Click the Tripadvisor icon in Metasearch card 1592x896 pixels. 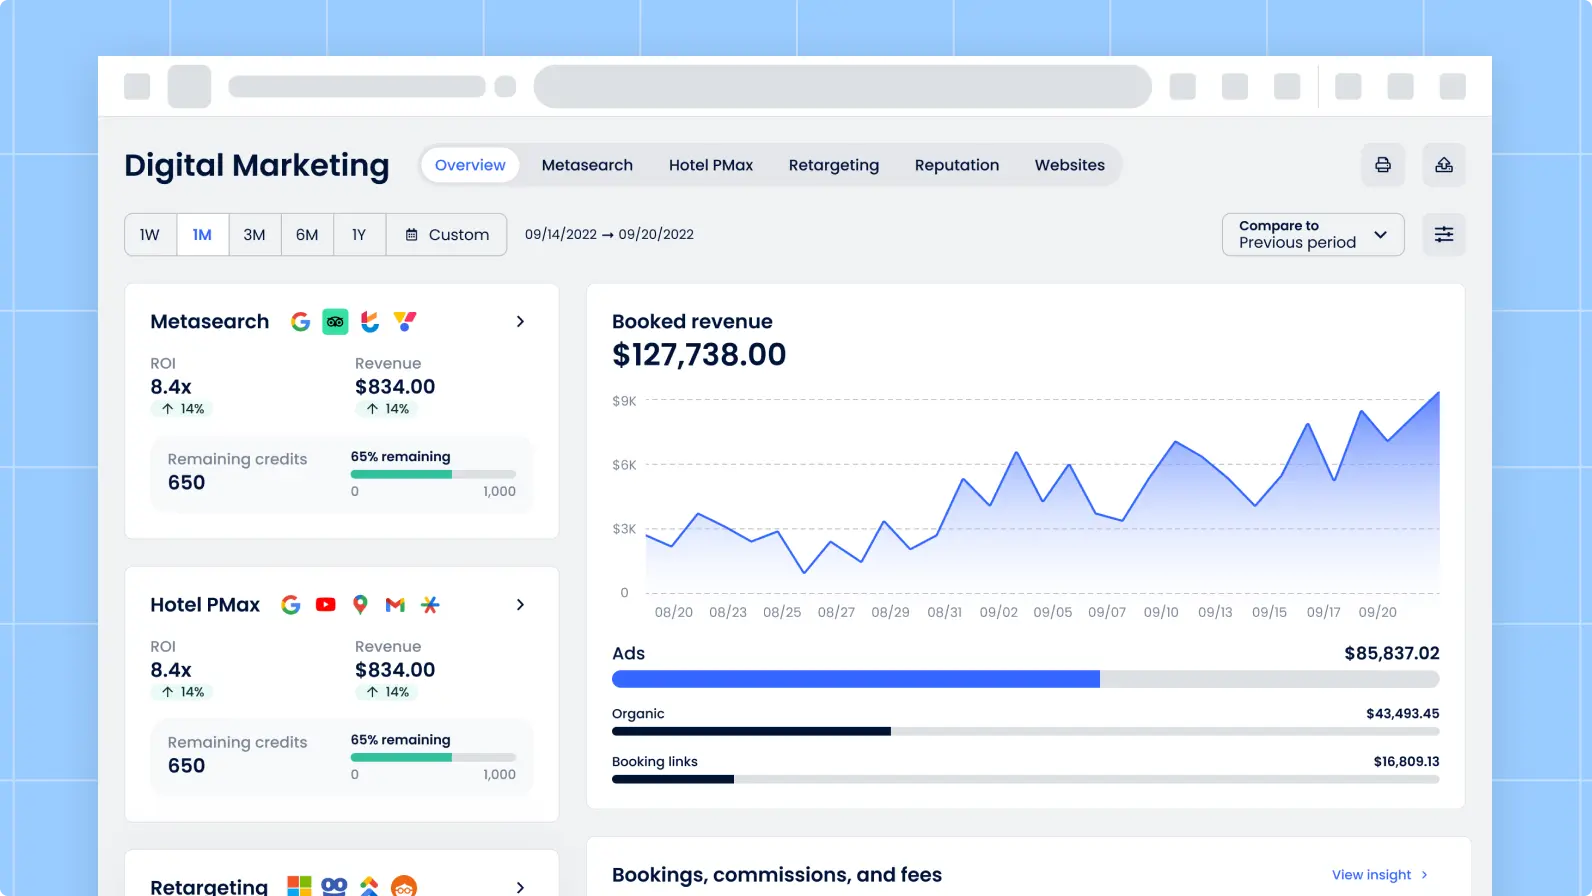(x=335, y=322)
